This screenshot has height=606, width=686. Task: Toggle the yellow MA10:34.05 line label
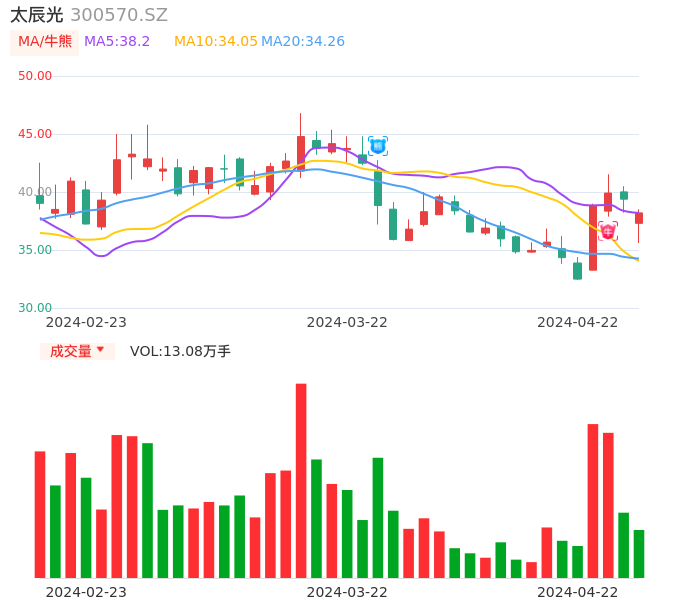[x=215, y=42]
